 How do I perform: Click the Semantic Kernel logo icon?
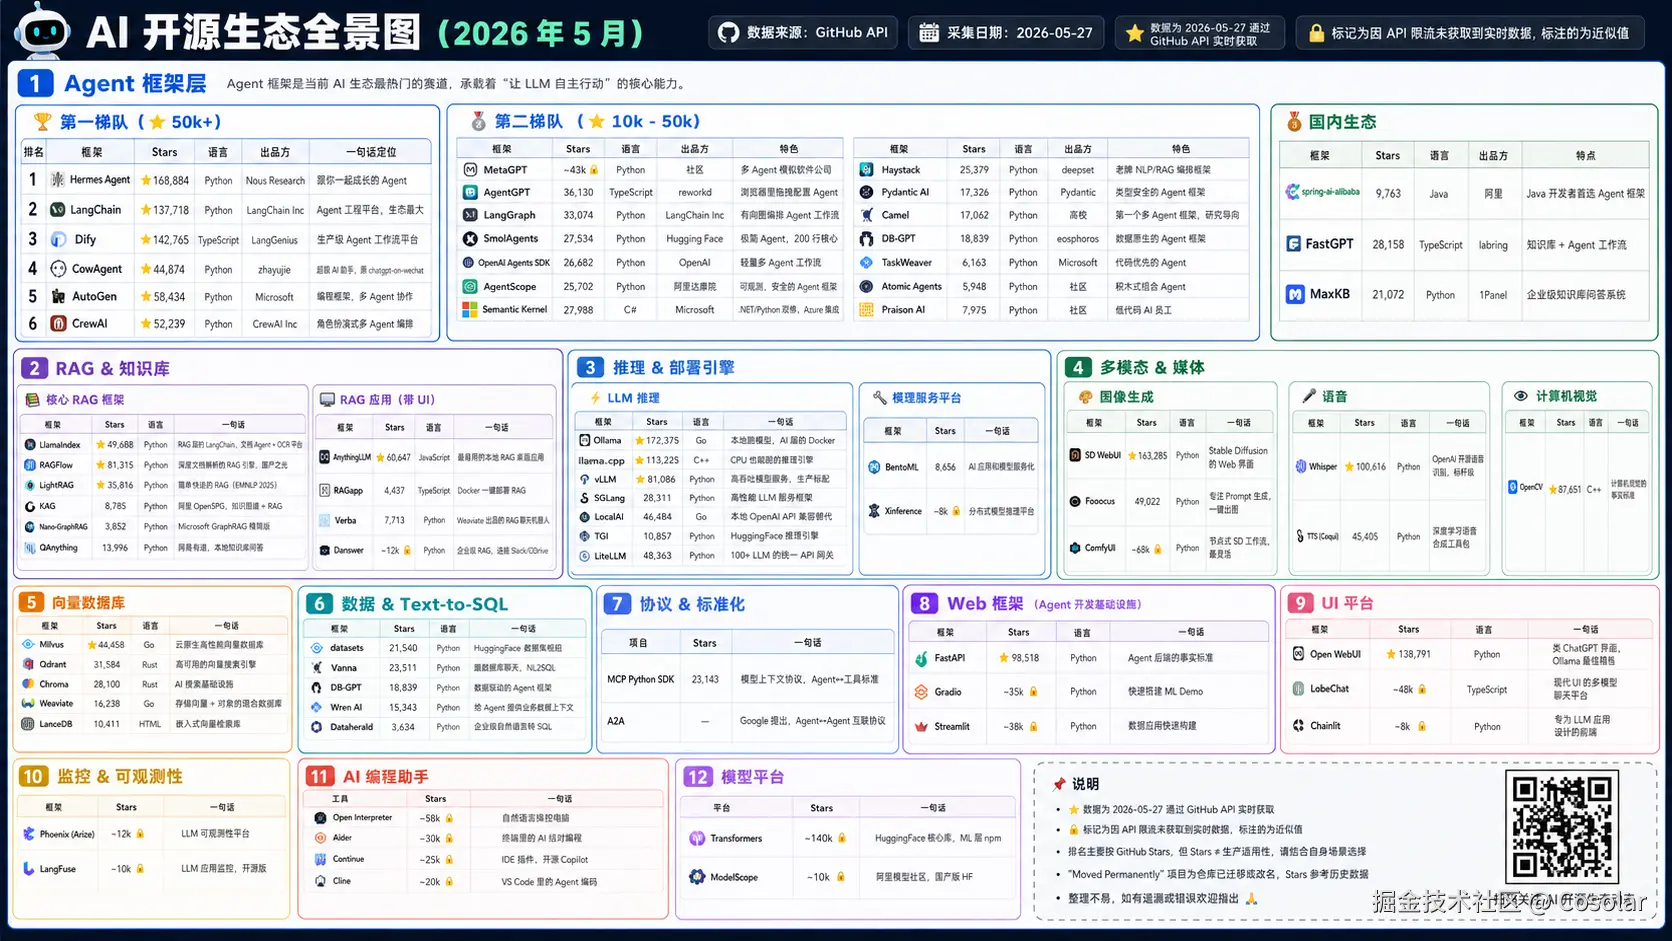470,310
